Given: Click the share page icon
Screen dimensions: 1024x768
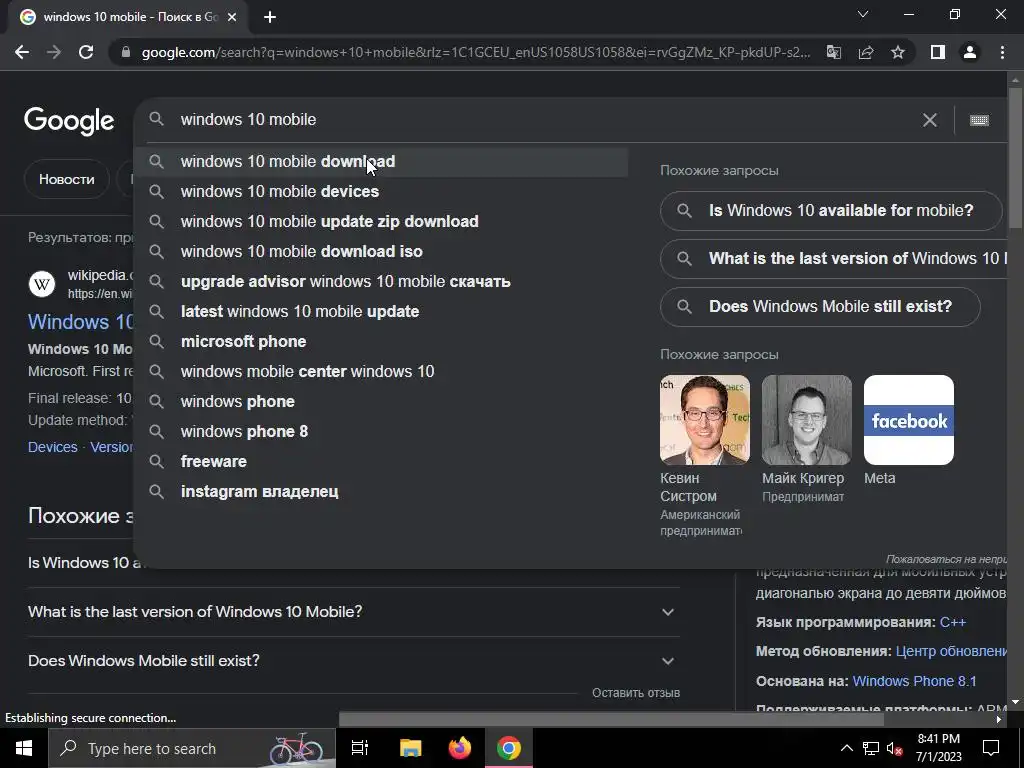Looking at the screenshot, I should pyautogui.click(x=866, y=52).
